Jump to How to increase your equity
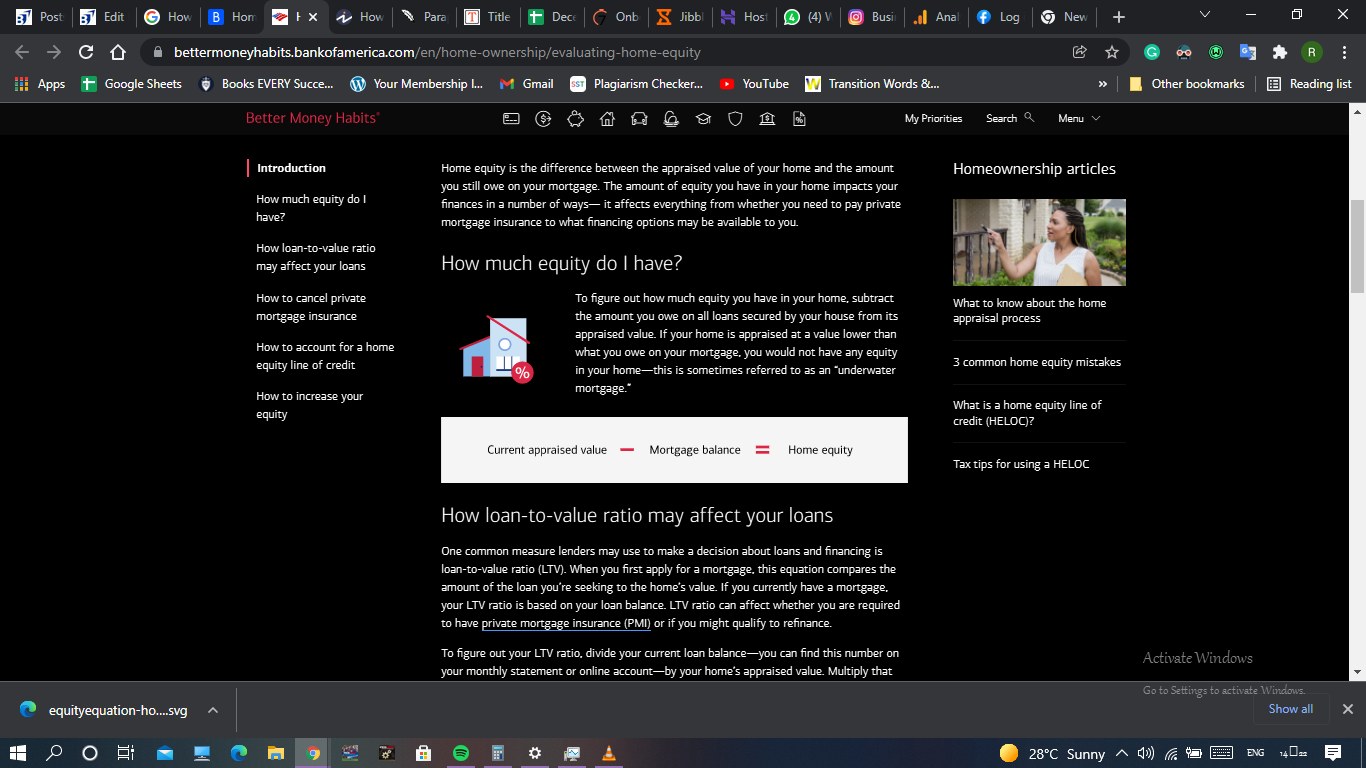The width and height of the screenshot is (1366, 768). [x=309, y=405]
